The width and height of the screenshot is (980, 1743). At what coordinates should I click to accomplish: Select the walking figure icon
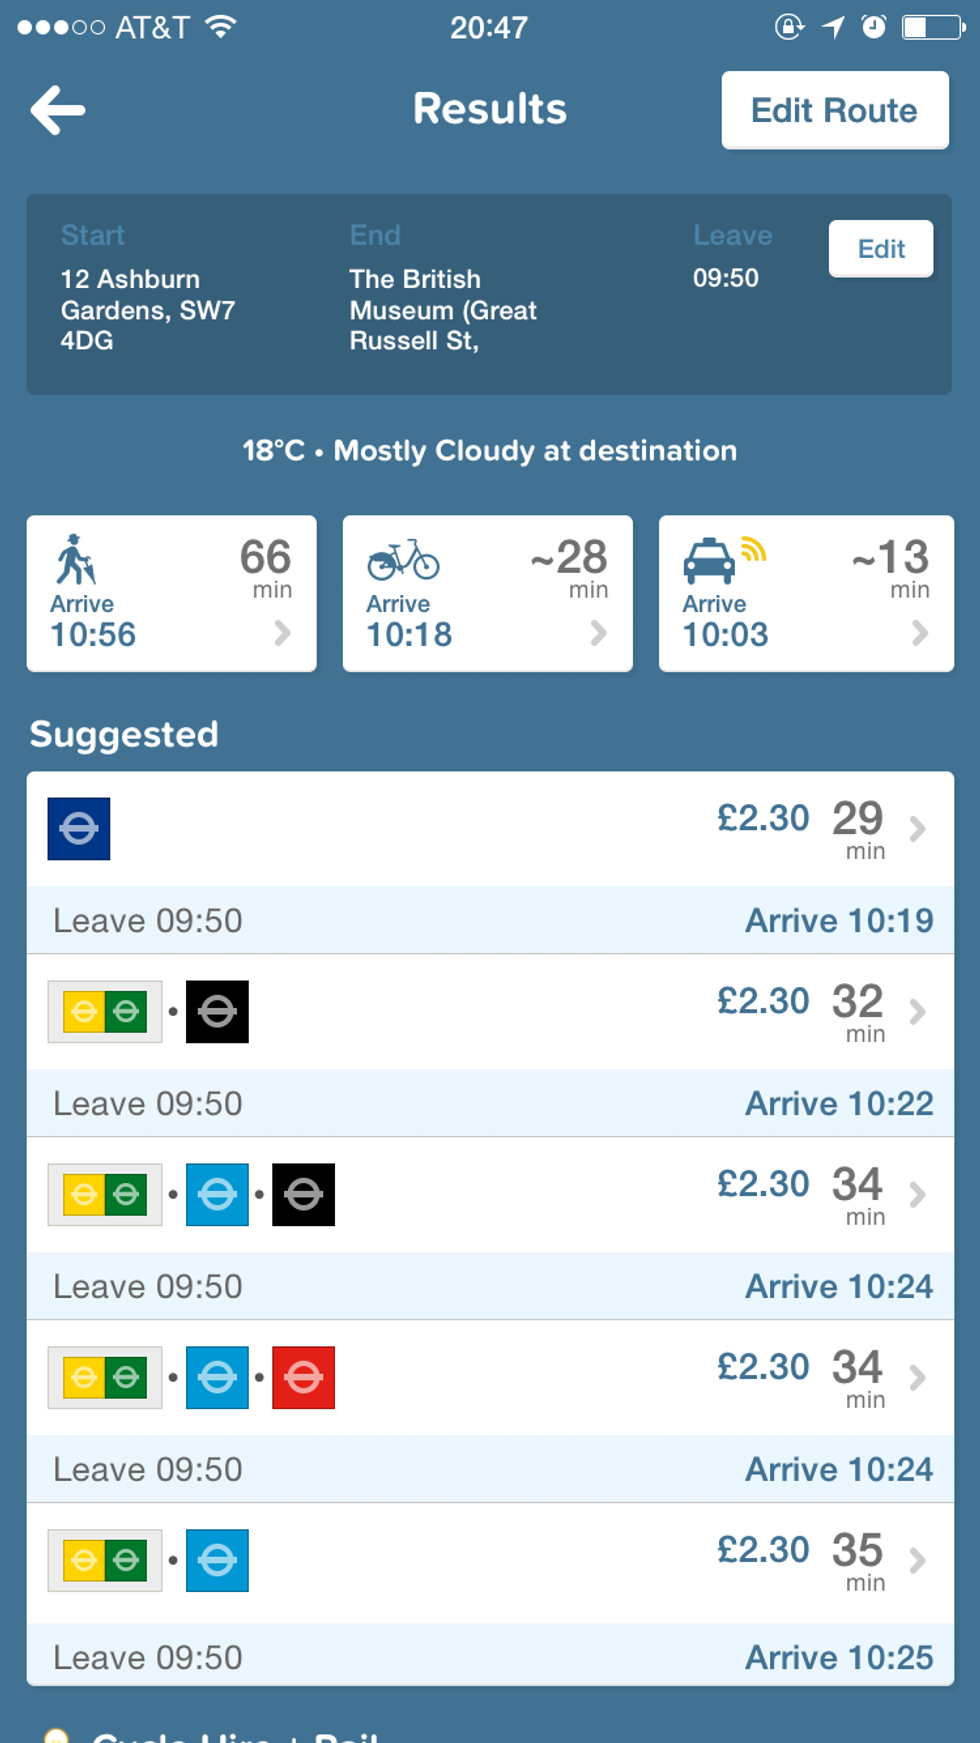tap(75, 559)
